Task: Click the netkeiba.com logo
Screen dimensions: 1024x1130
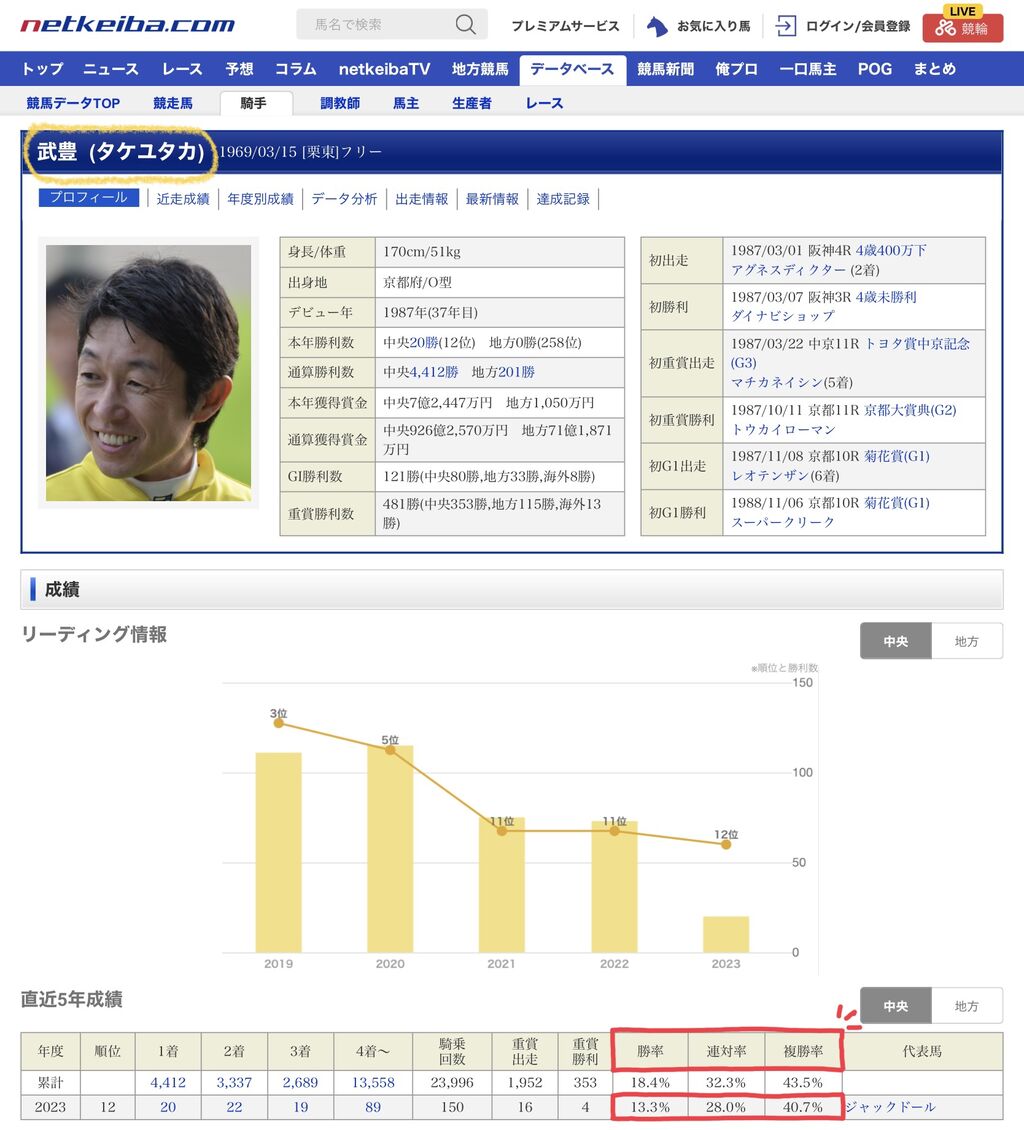Action: click(127, 25)
